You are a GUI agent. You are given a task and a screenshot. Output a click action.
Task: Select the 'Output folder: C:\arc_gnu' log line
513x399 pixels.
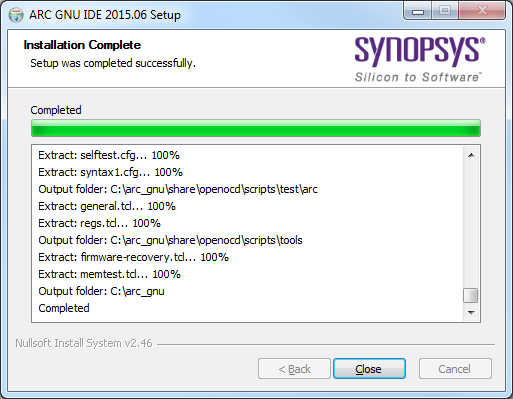pos(101,291)
